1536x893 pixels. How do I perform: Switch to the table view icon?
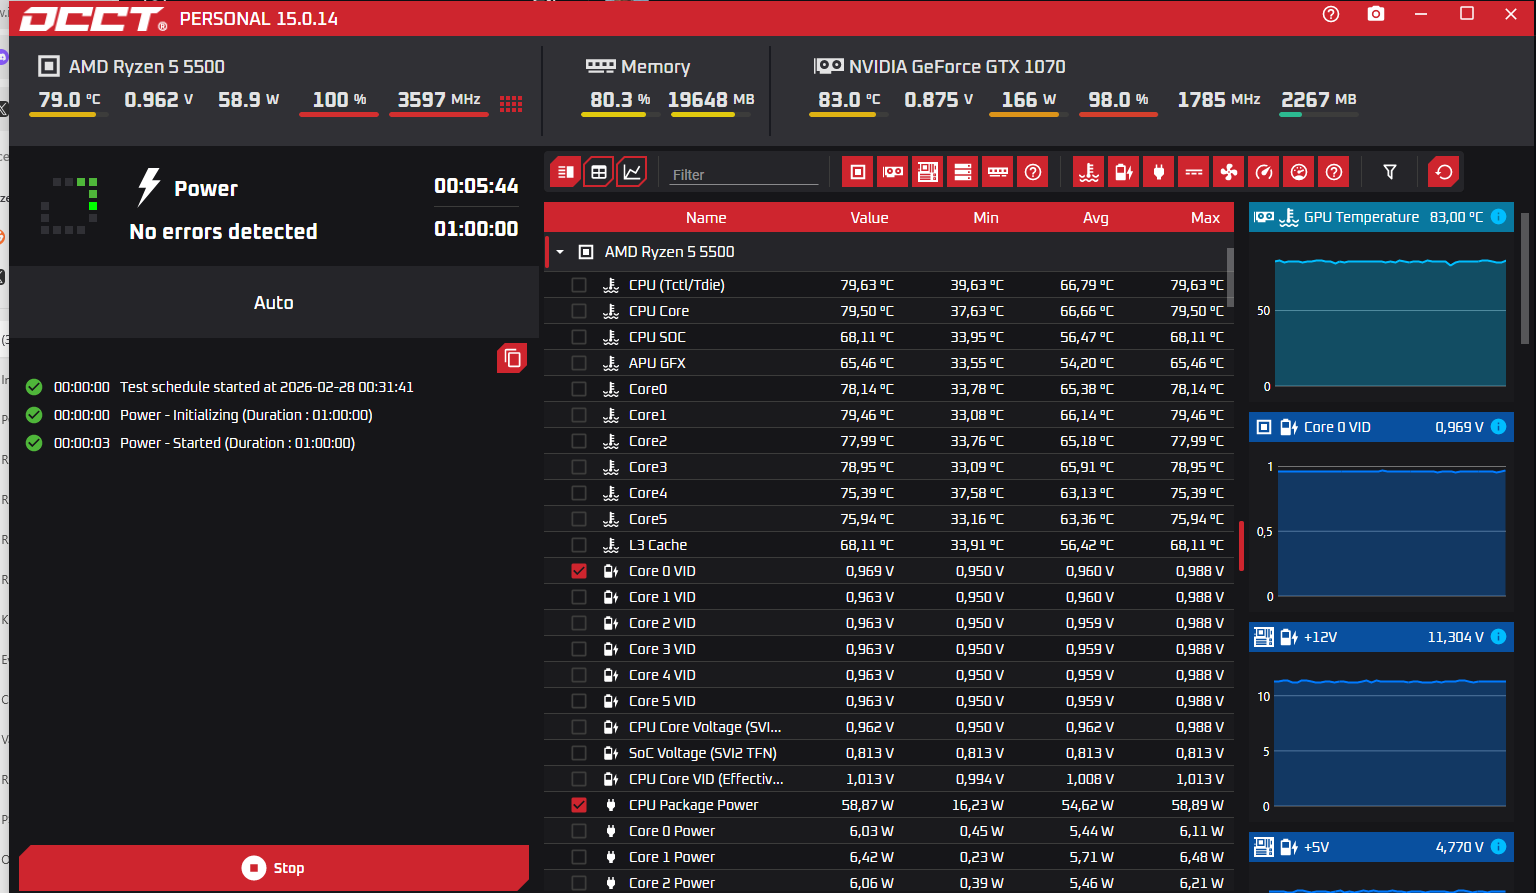point(599,172)
